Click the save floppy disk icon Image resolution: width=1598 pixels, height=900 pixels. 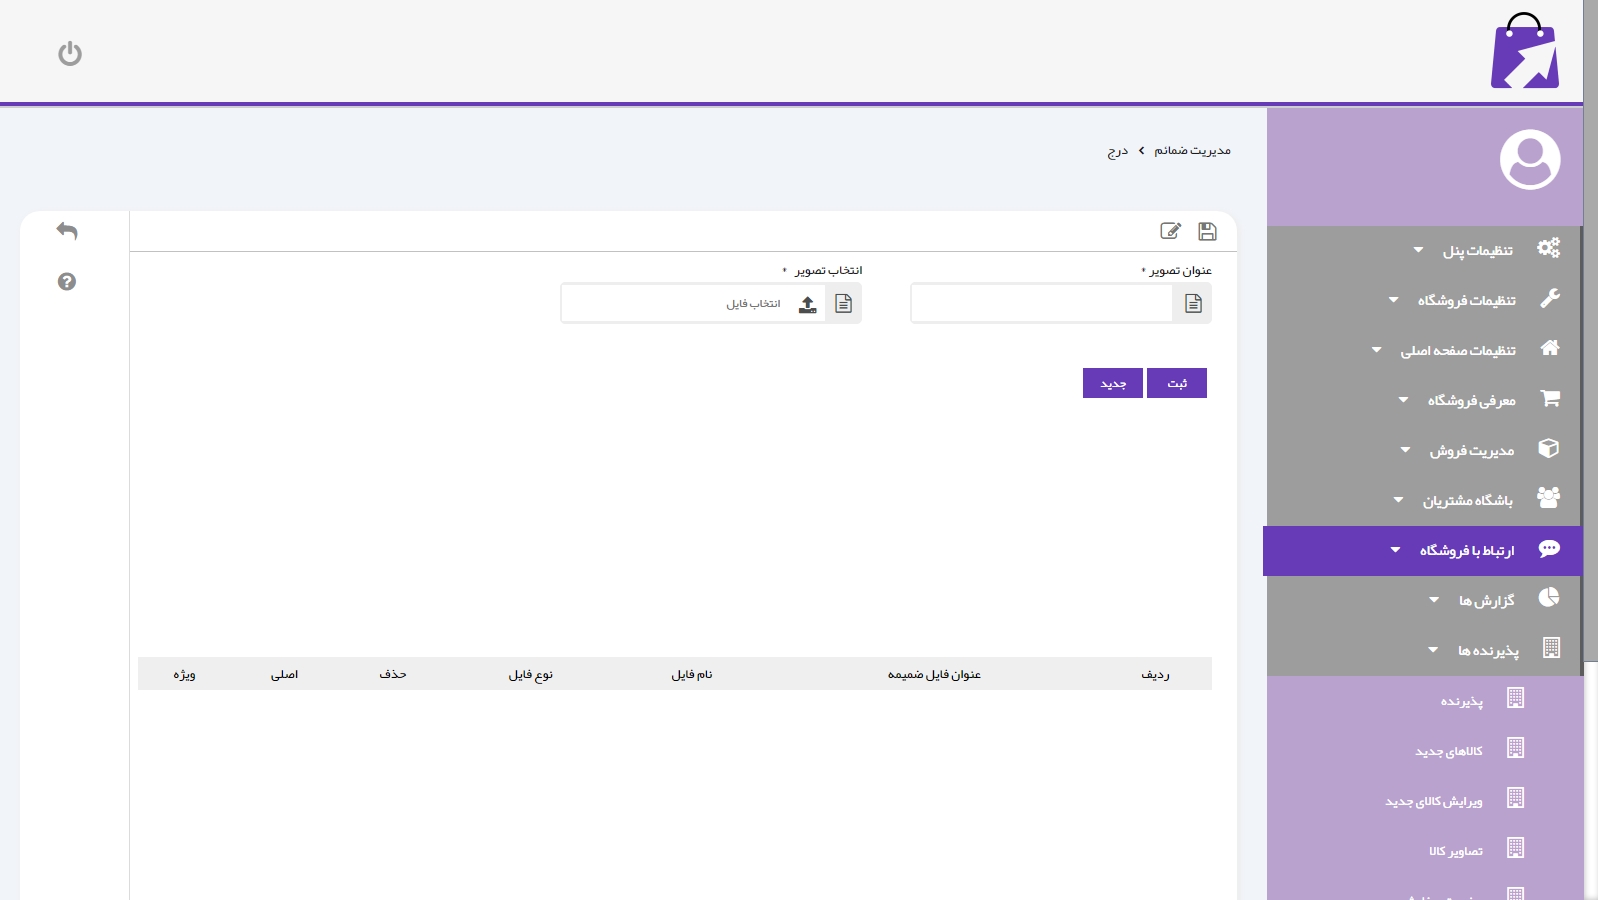[1207, 232]
